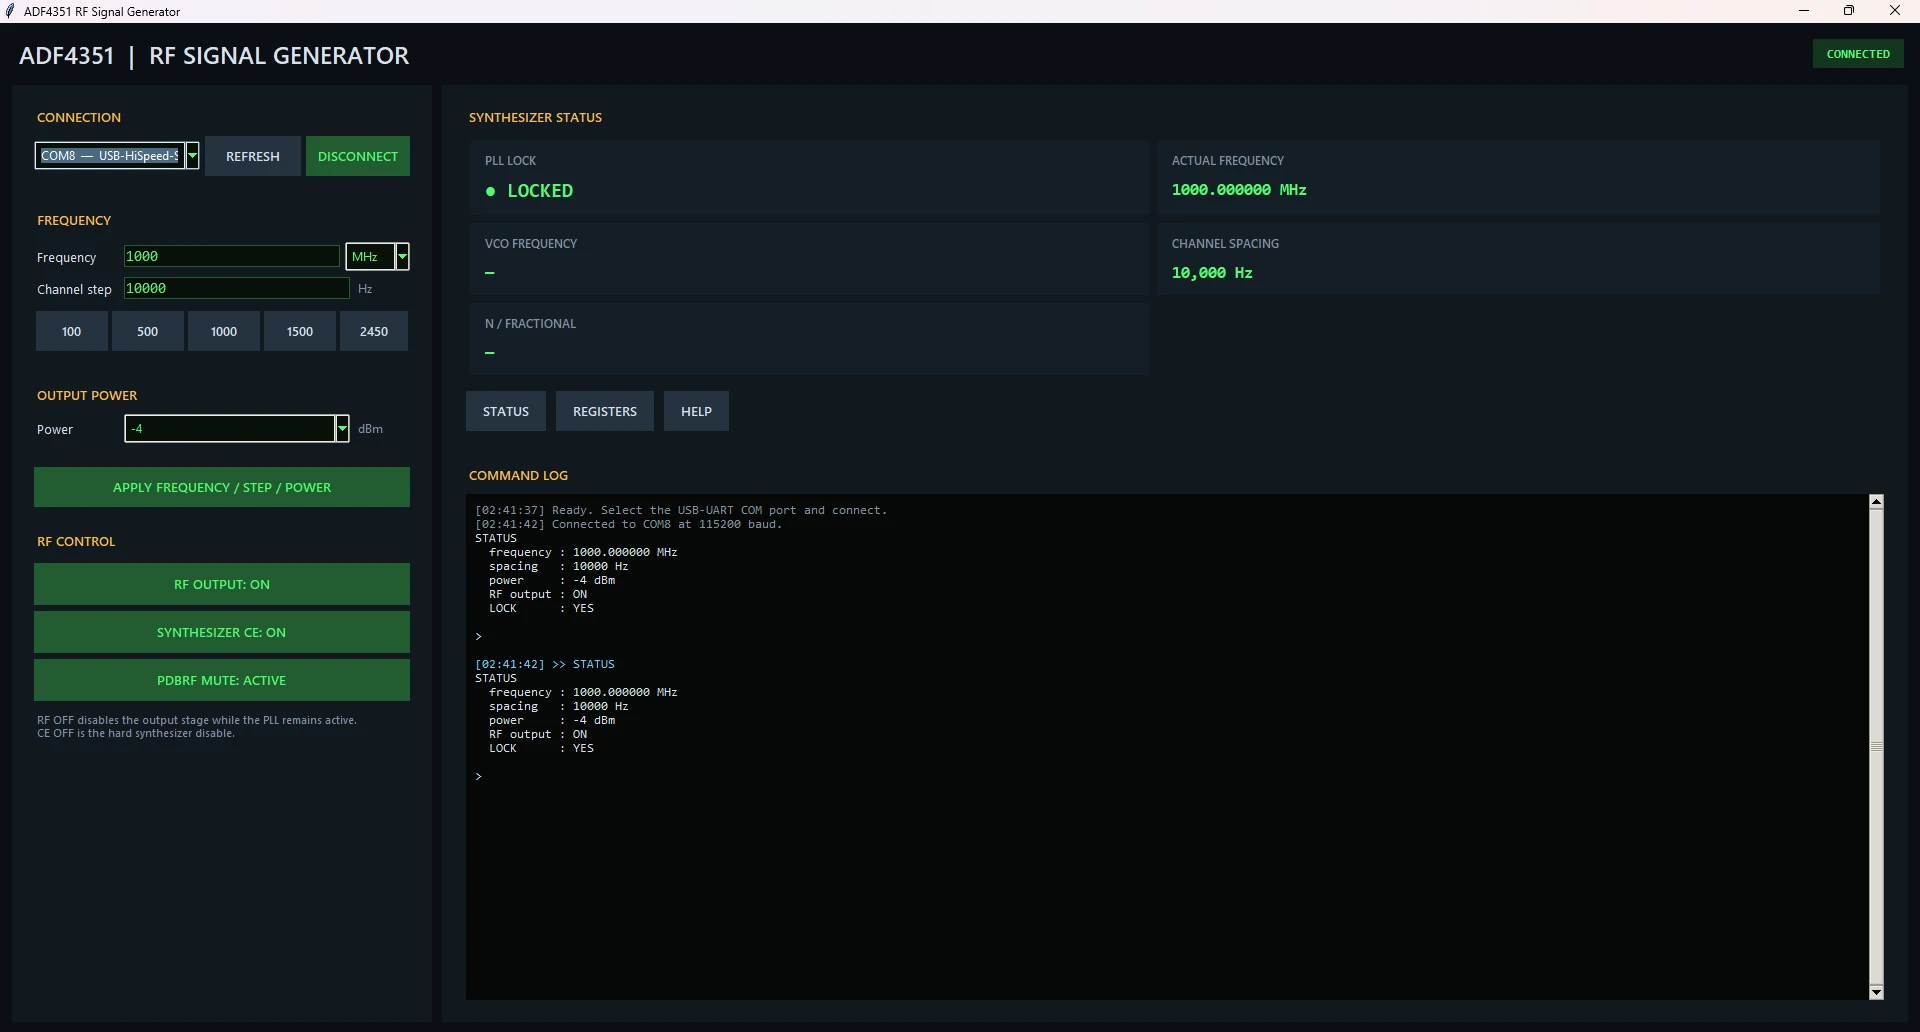Viewport: 1920px width, 1032px height.
Task: Open the STATUS tab
Action: click(x=506, y=411)
